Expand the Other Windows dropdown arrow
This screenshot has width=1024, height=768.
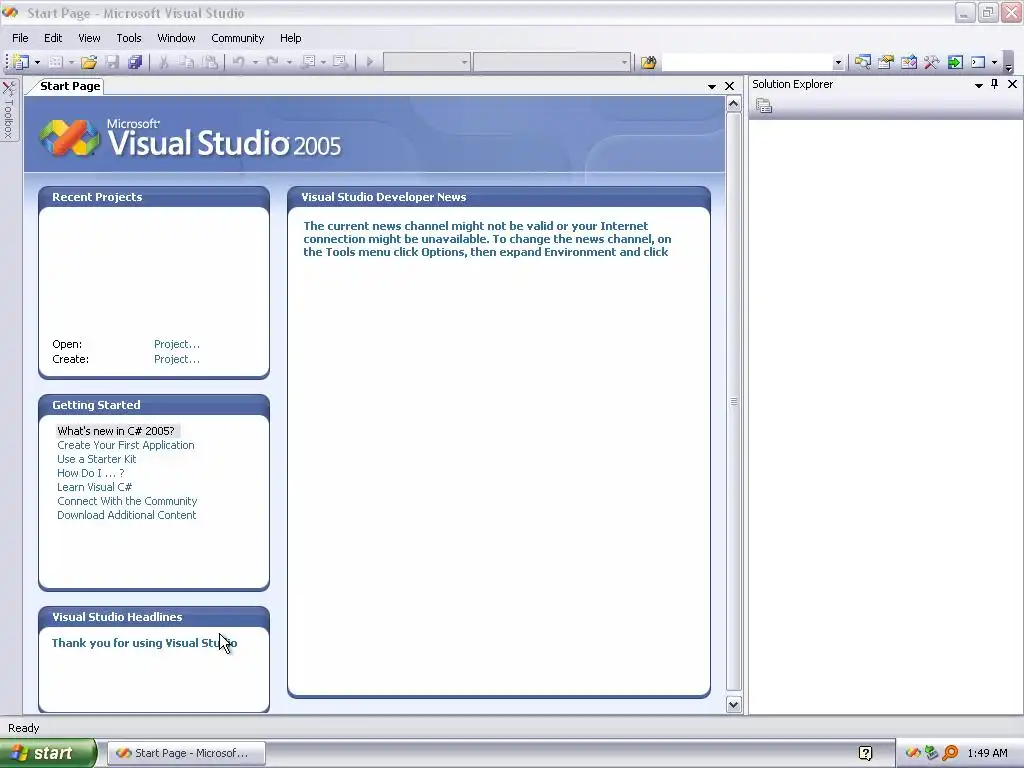[x=995, y=63]
